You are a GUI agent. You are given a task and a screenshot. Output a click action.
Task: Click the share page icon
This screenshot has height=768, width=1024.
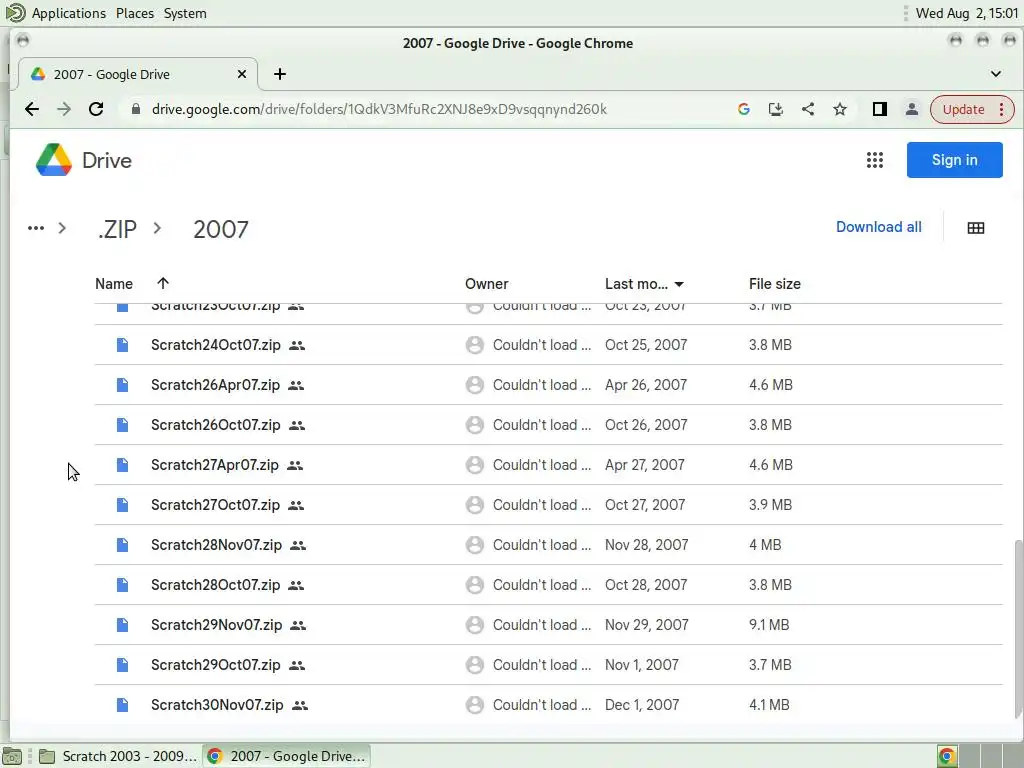pos(808,109)
